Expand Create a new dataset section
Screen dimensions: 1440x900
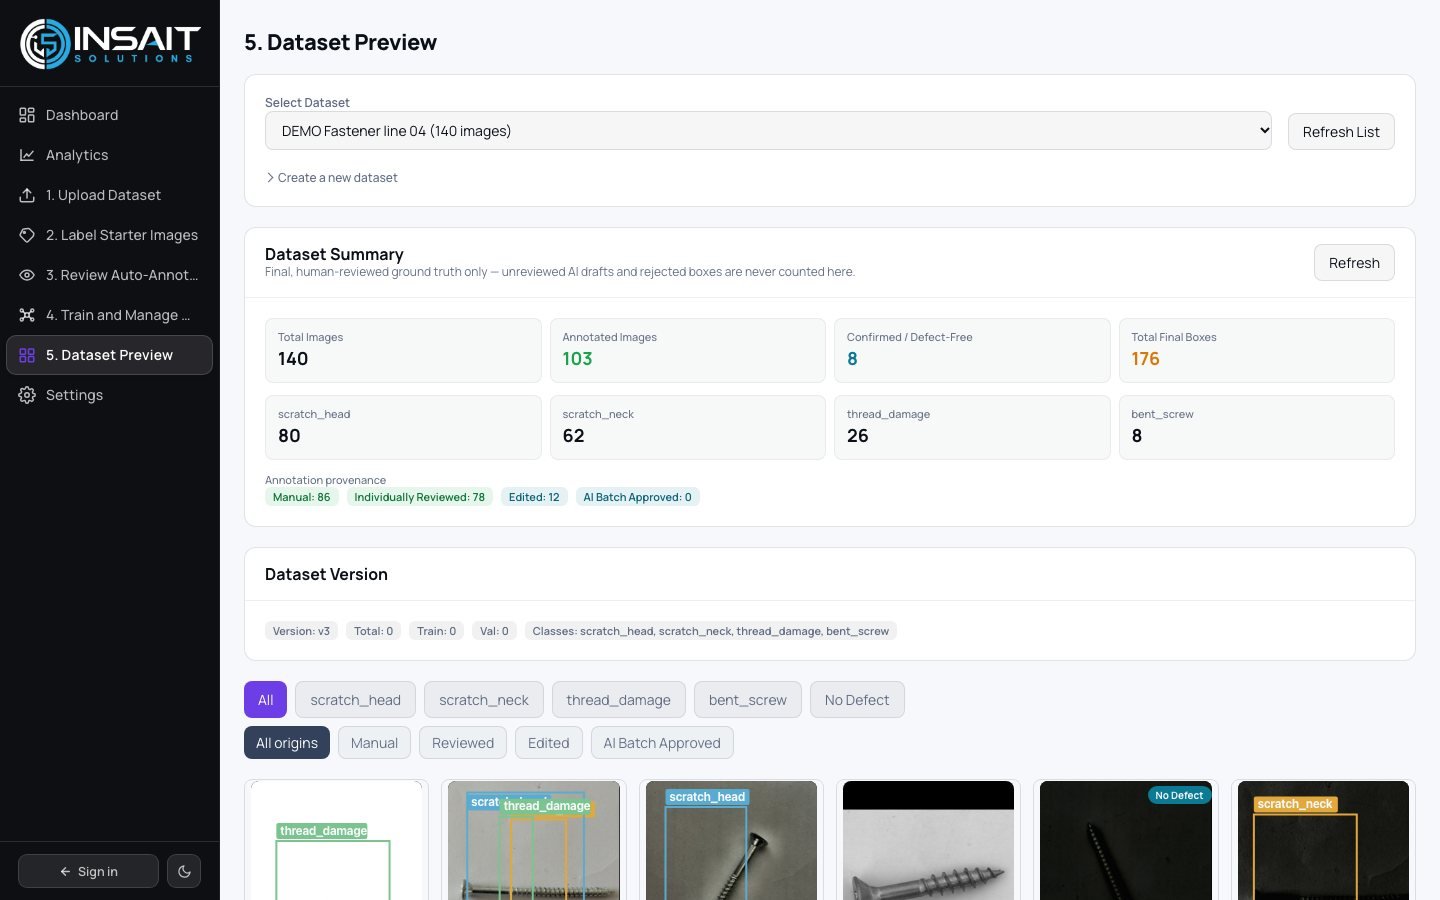tap(332, 178)
